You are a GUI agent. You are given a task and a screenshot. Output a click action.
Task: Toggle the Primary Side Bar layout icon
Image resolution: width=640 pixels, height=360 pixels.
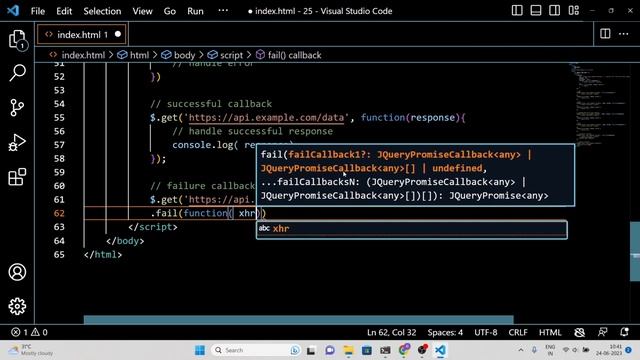(517, 11)
